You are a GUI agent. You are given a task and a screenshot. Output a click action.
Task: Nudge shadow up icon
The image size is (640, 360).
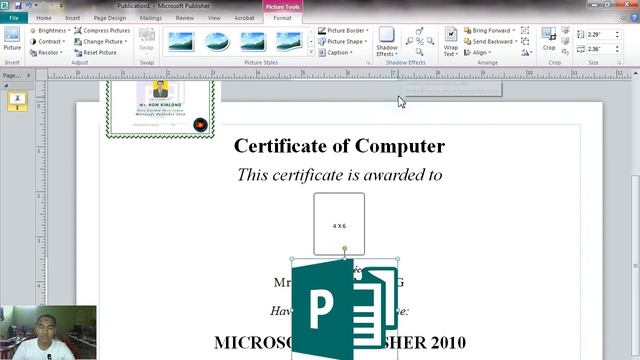pos(420,31)
